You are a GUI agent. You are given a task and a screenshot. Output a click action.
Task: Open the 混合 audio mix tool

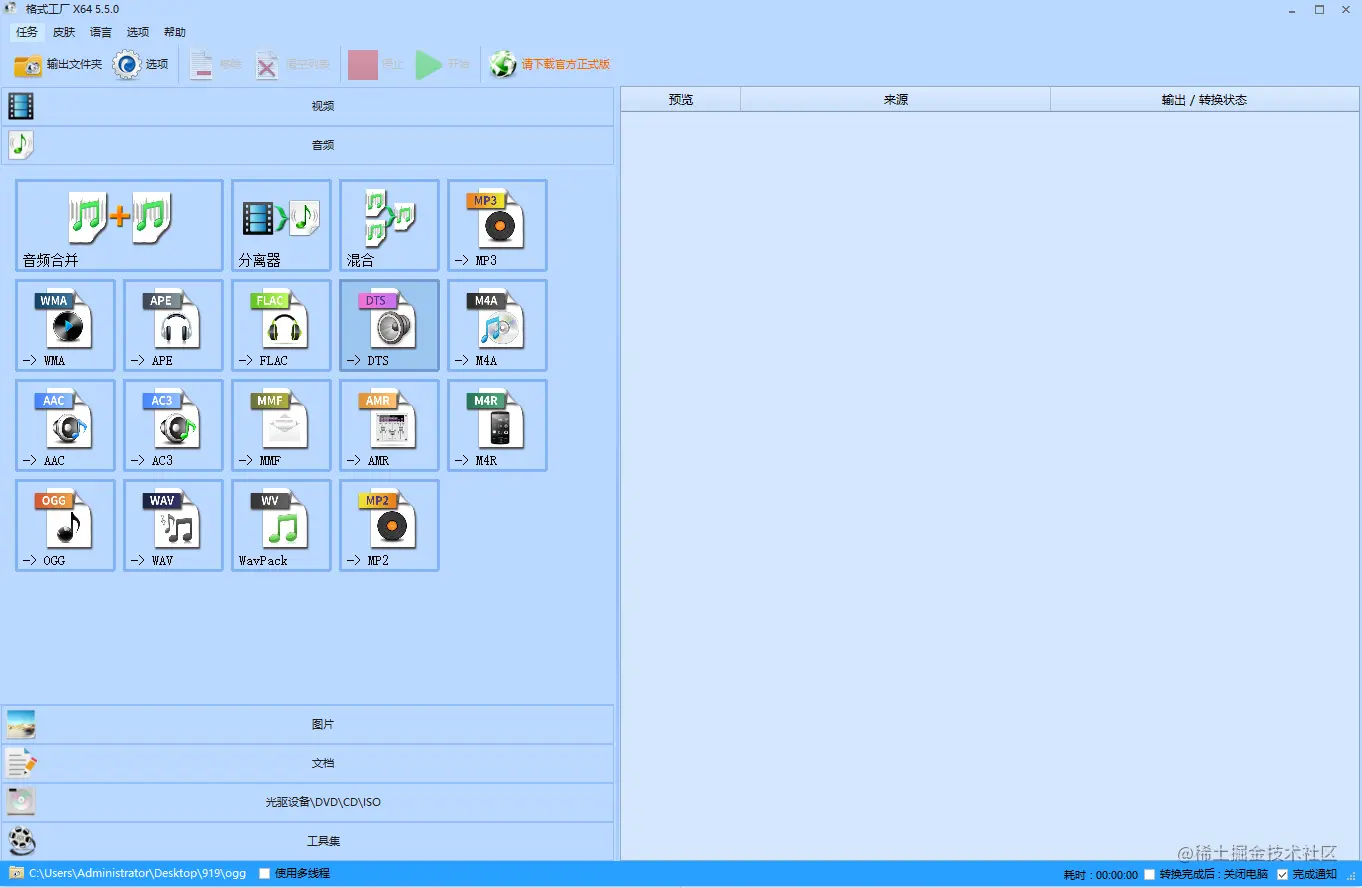389,225
